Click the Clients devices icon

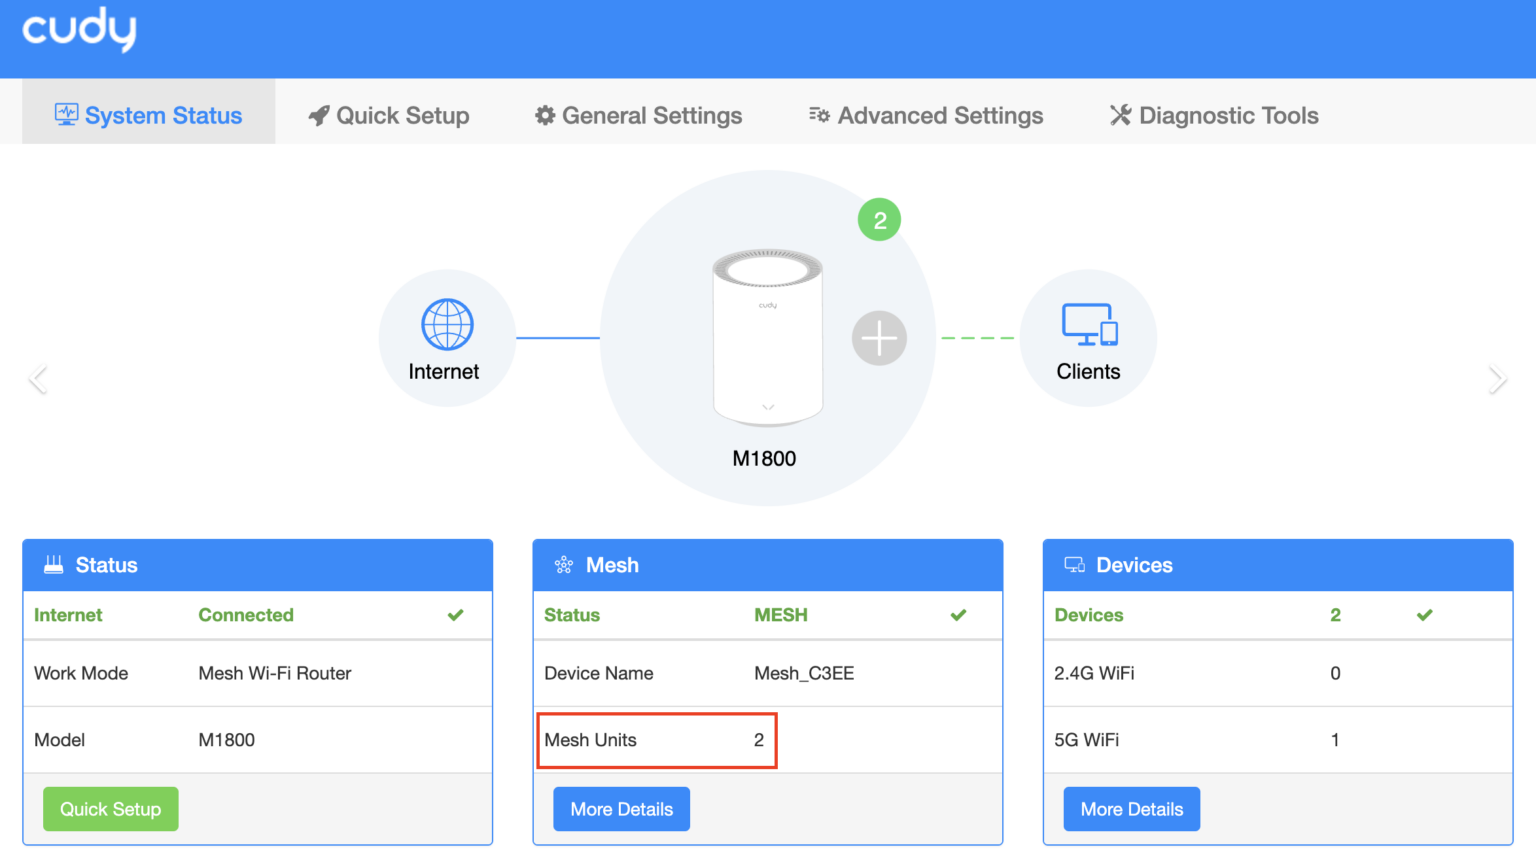coord(1088,325)
